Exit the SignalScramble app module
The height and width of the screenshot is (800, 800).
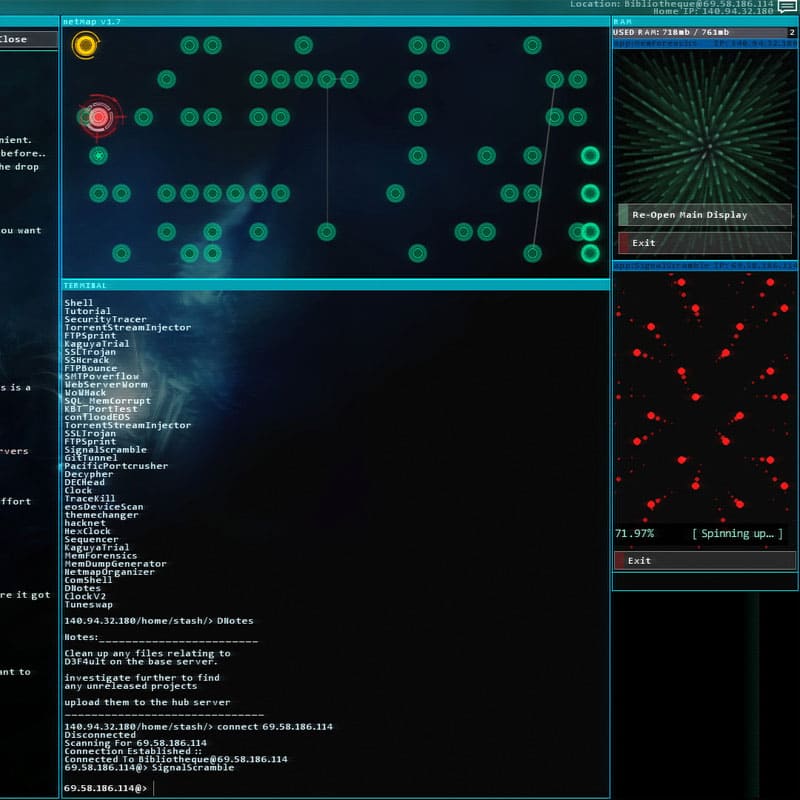[x=704, y=561]
